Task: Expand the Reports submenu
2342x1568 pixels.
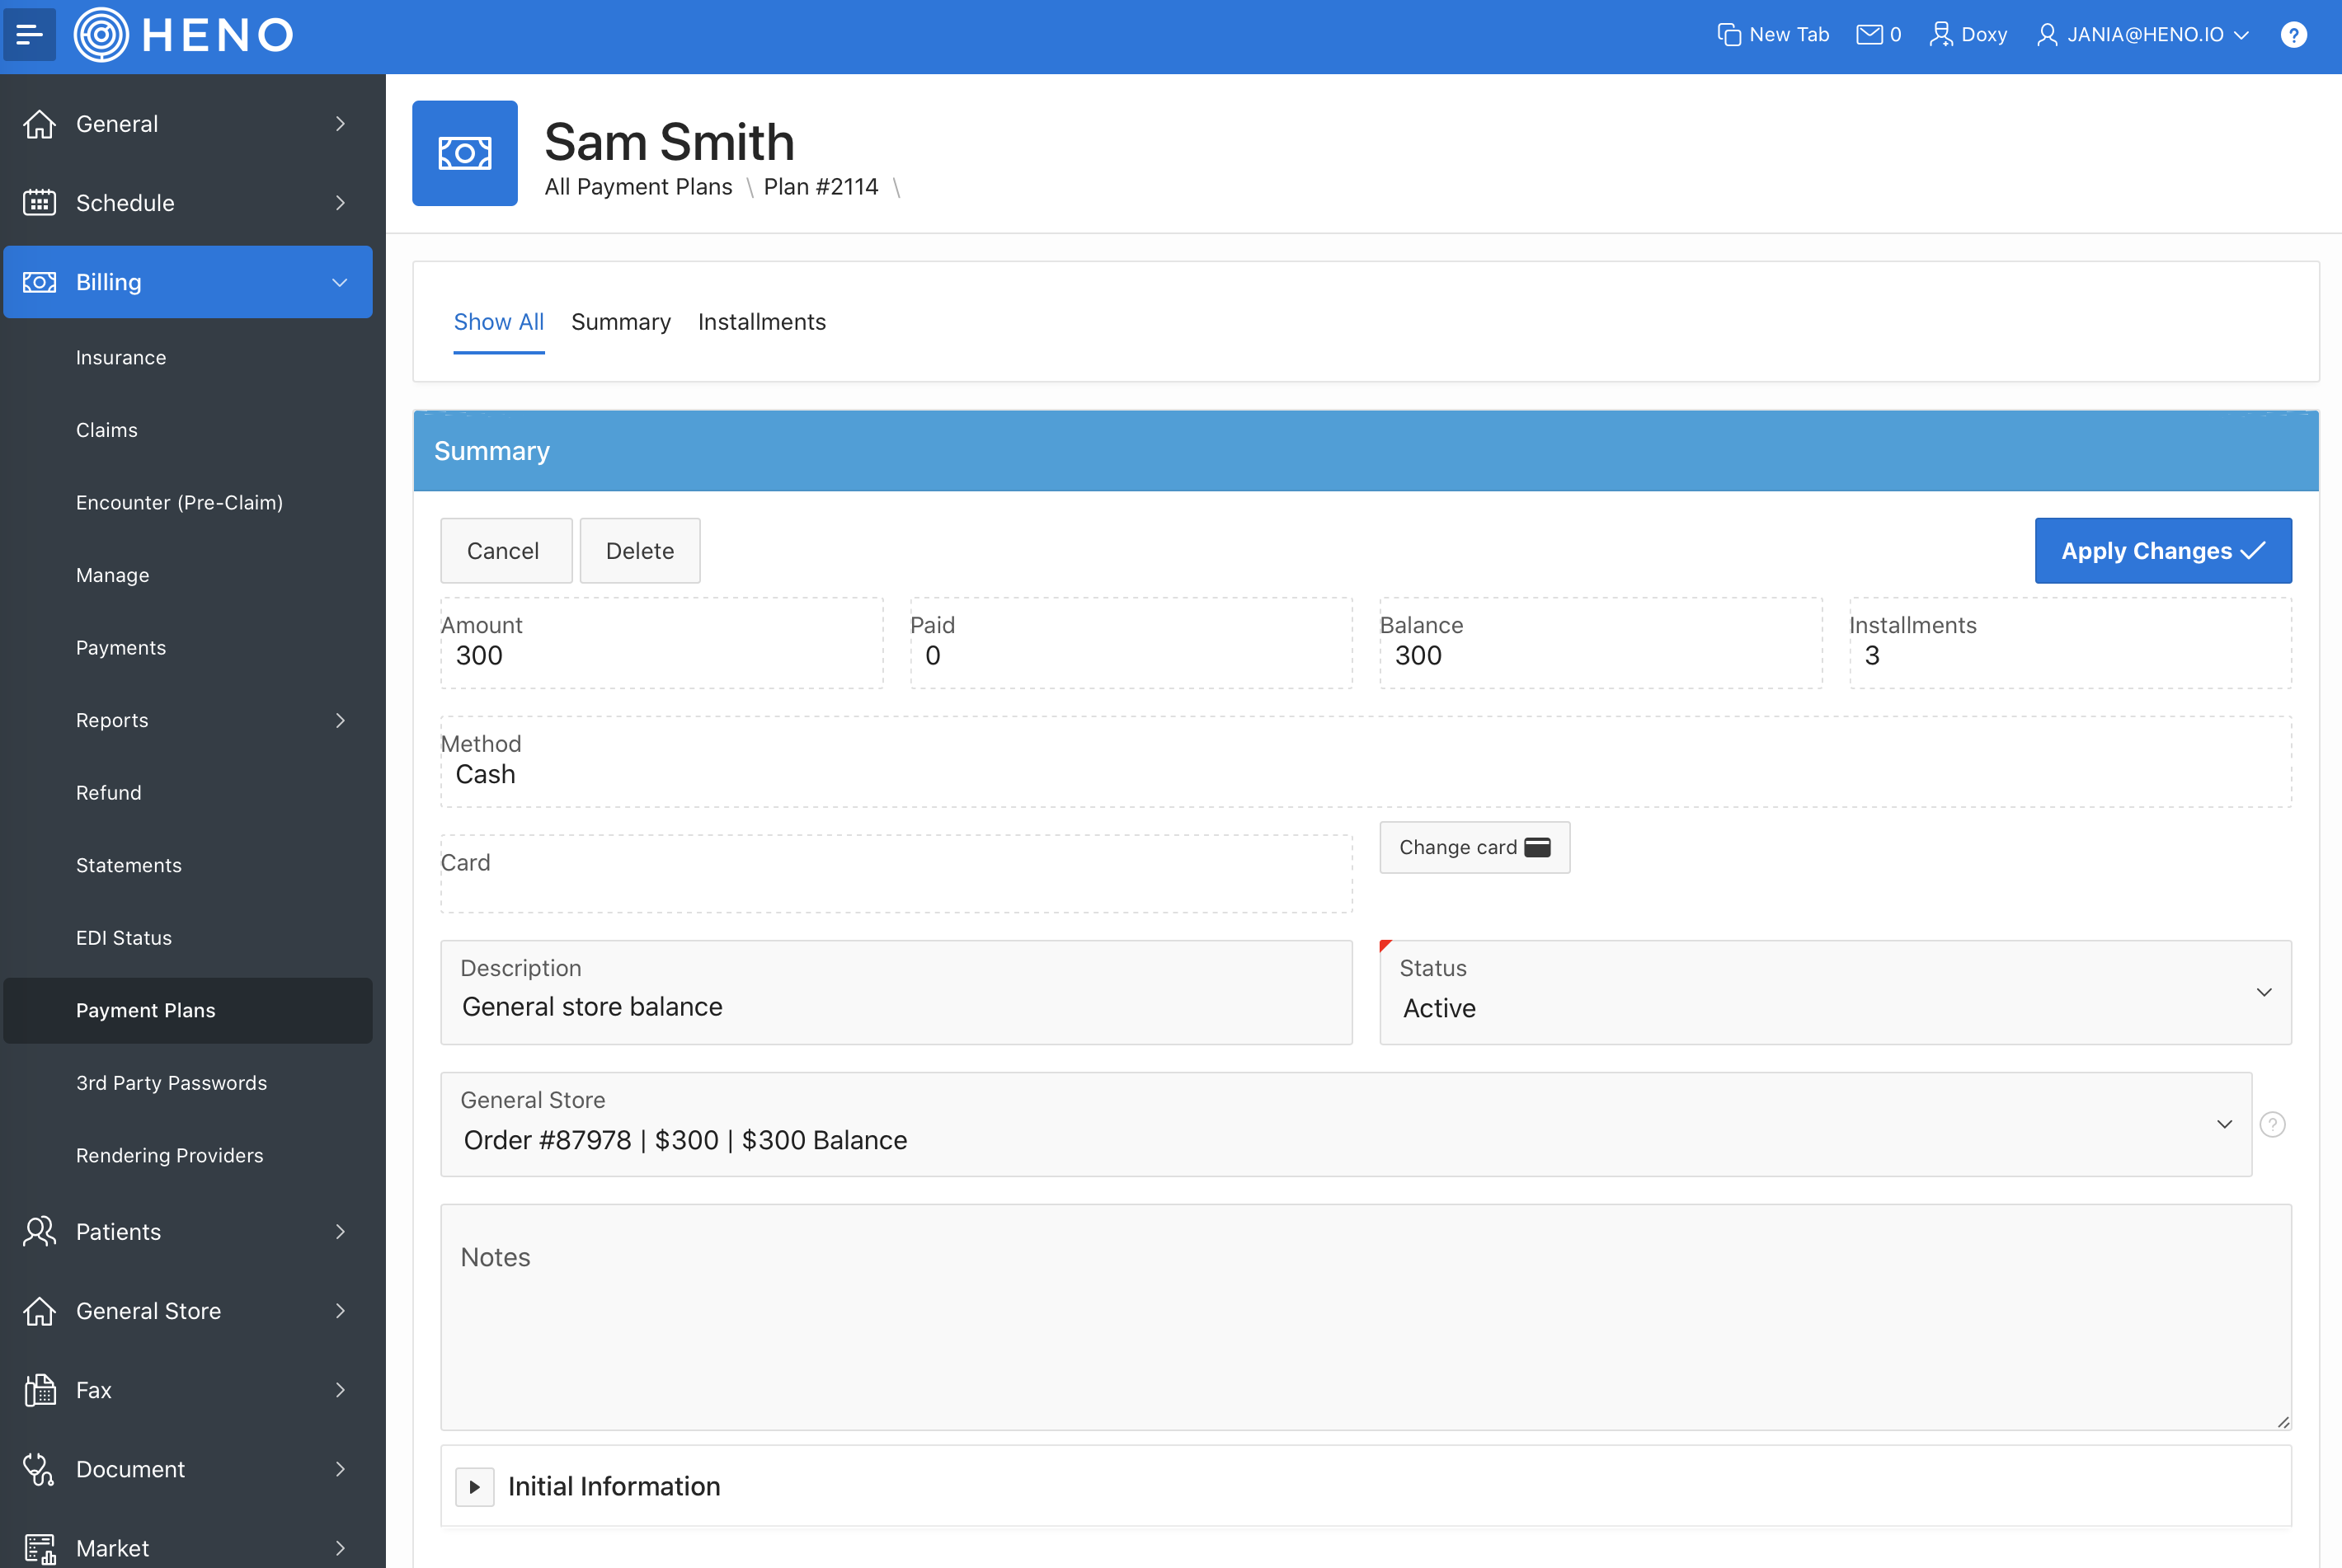Action: tap(340, 720)
